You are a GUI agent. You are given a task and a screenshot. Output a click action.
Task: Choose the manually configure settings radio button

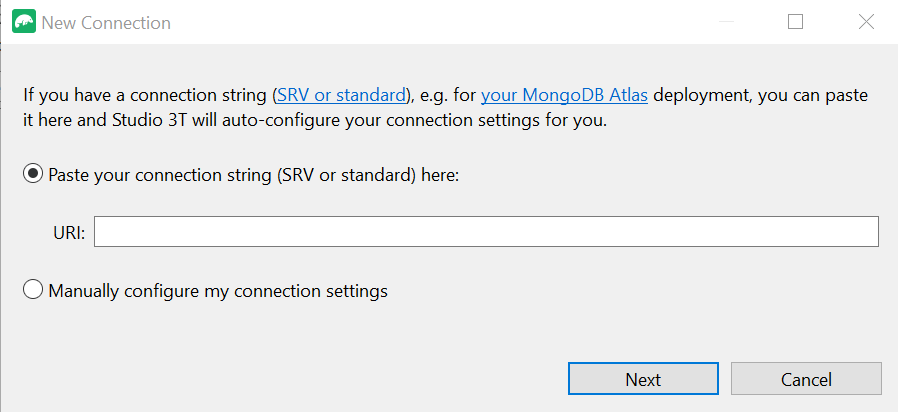tap(33, 290)
